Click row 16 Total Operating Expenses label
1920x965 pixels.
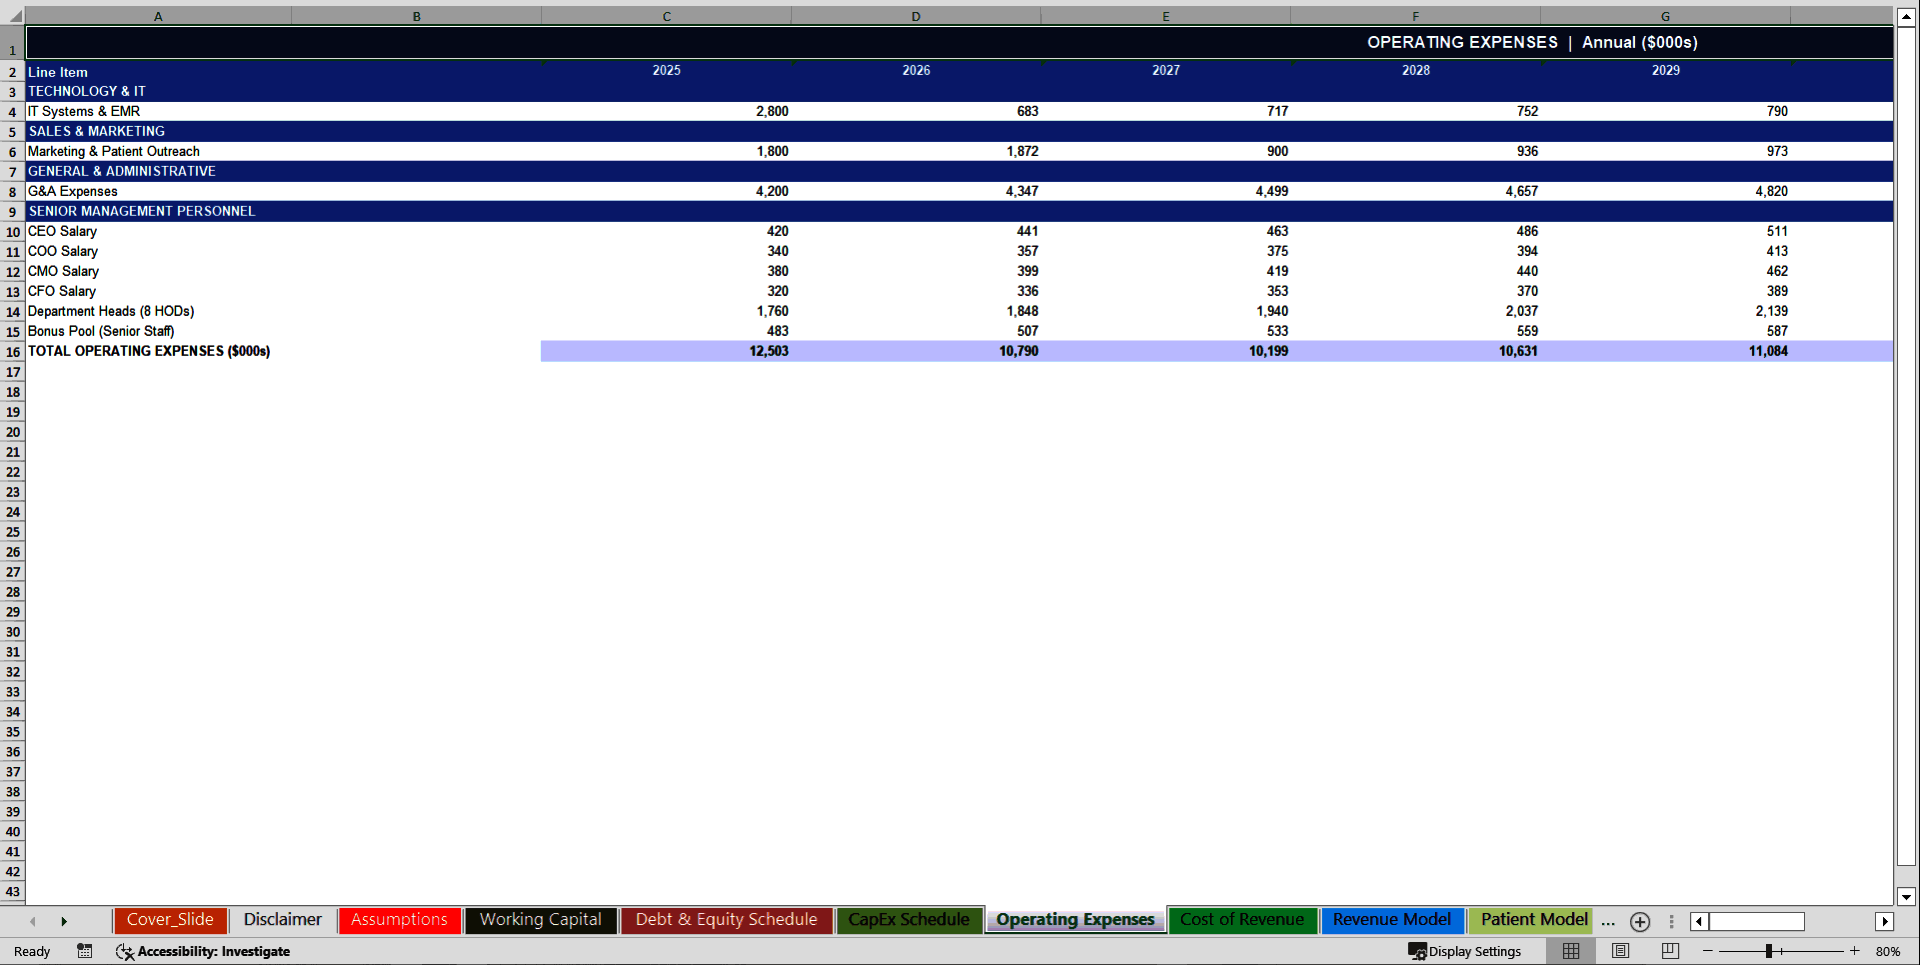pyautogui.click(x=149, y=351)
